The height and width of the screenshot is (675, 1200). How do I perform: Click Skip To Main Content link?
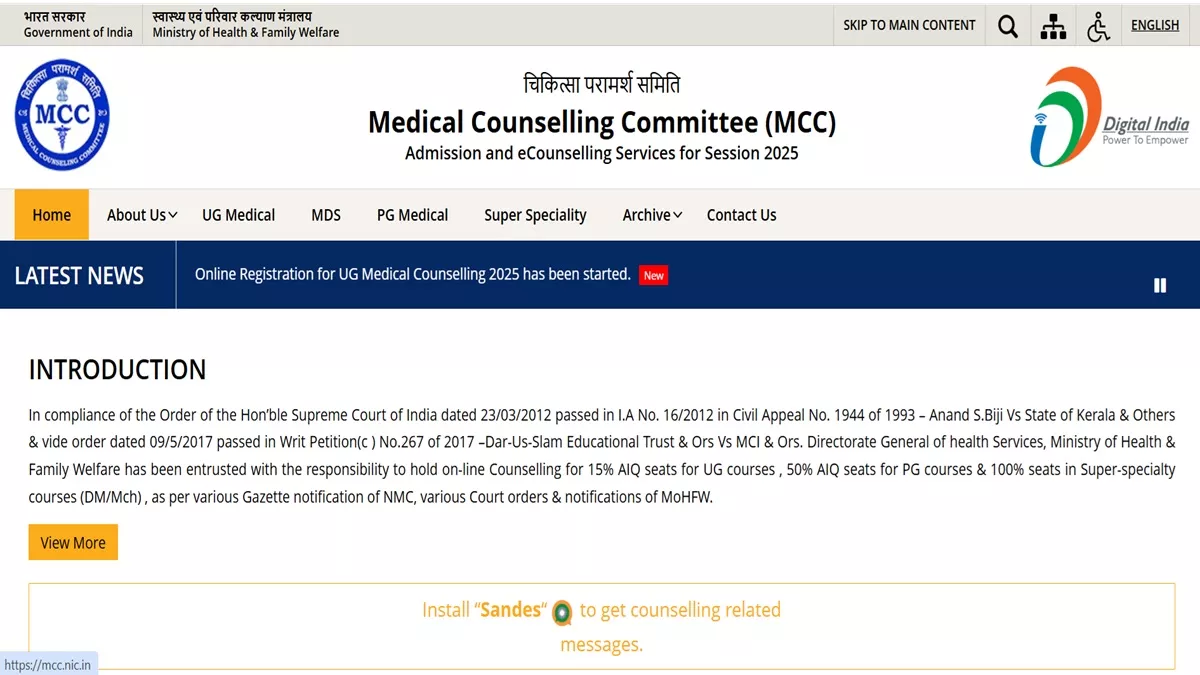tap(909, 25)
